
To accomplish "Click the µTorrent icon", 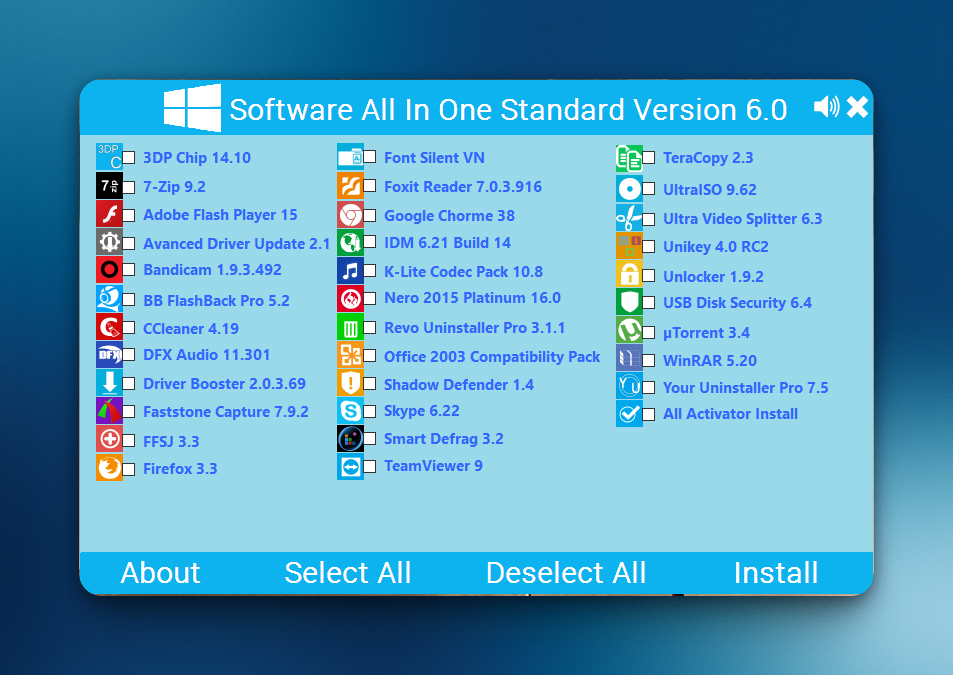I will coord(629,331).
